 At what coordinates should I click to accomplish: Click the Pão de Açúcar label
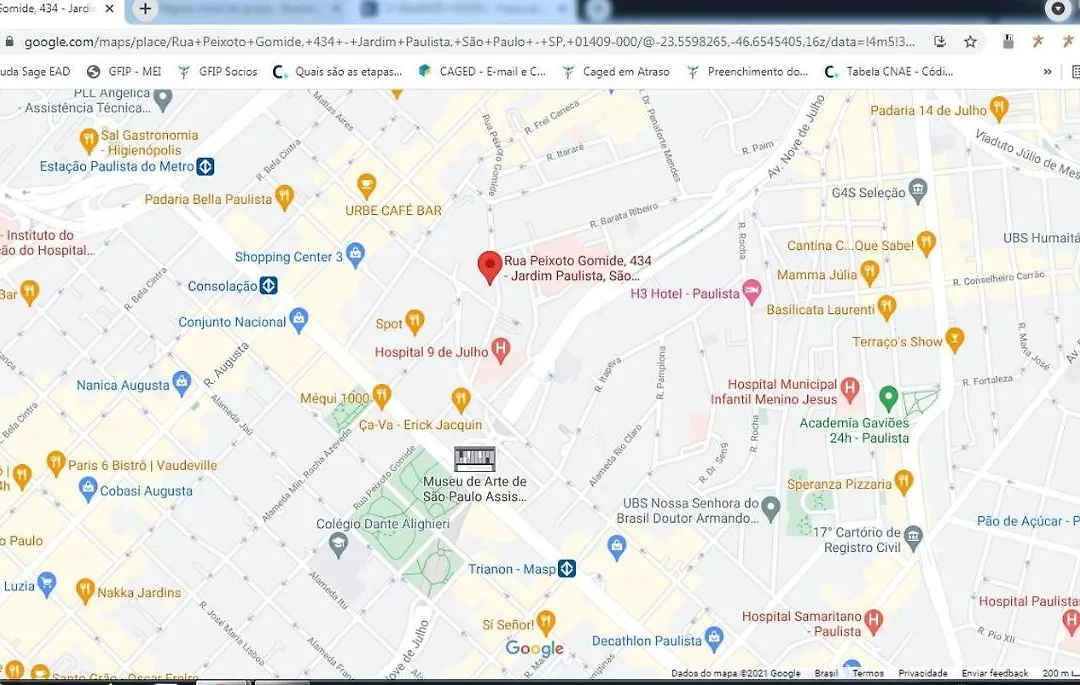pyautogui.click(x=1028, y=521)
